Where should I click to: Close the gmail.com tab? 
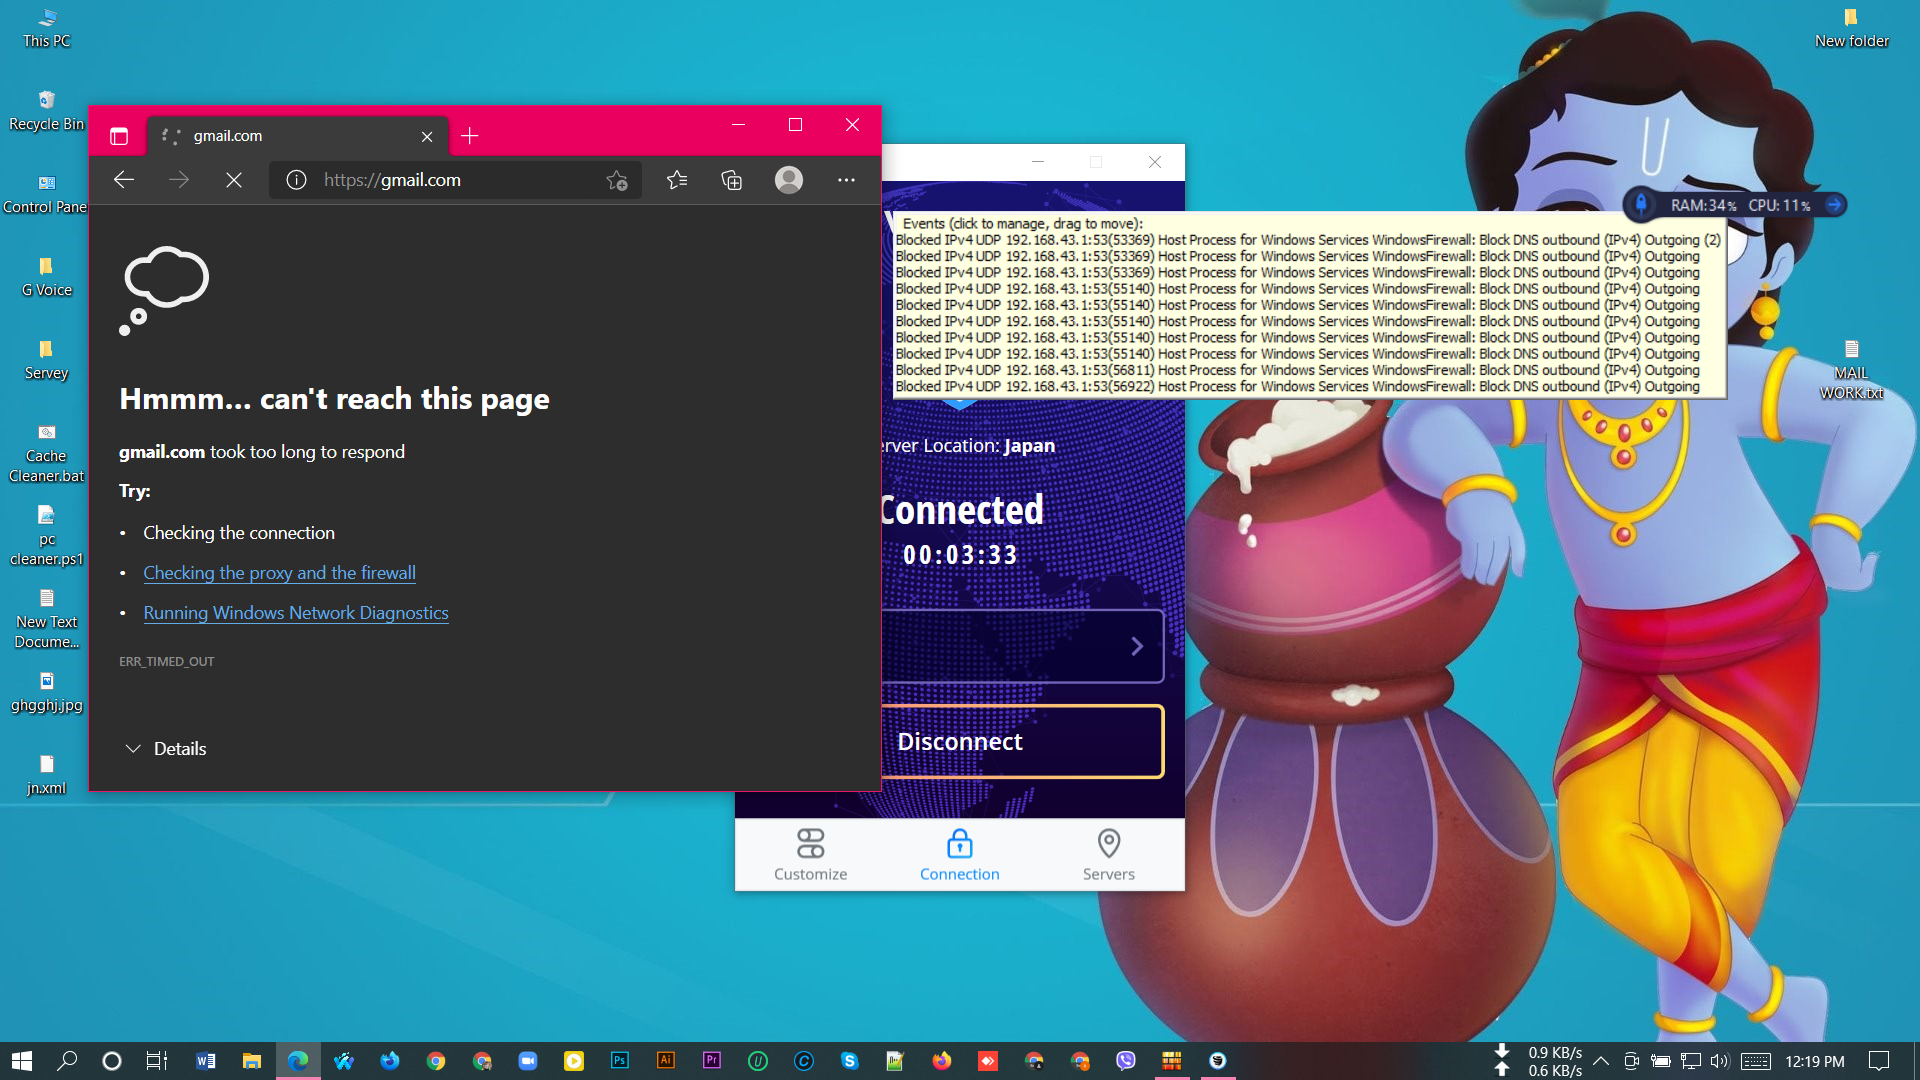tap(427, 136)
